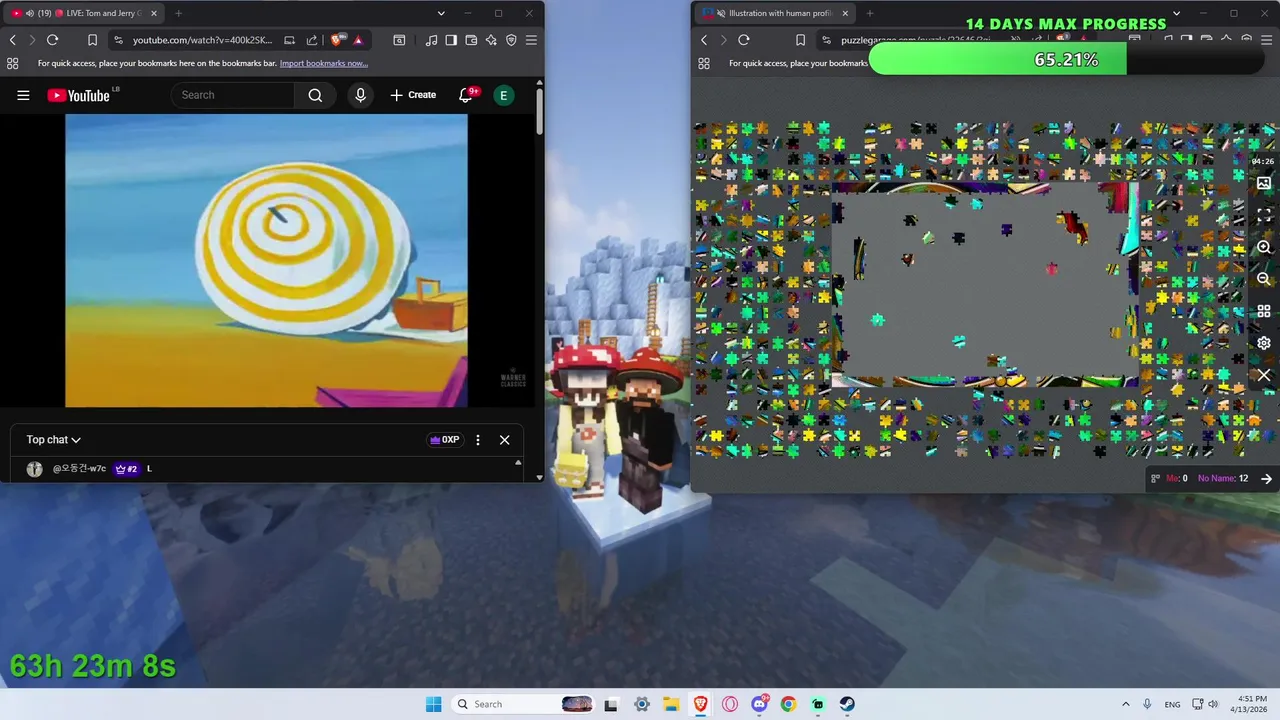Open File Explorer from the taskbar
1280x720 pixels.
(671, 704)
